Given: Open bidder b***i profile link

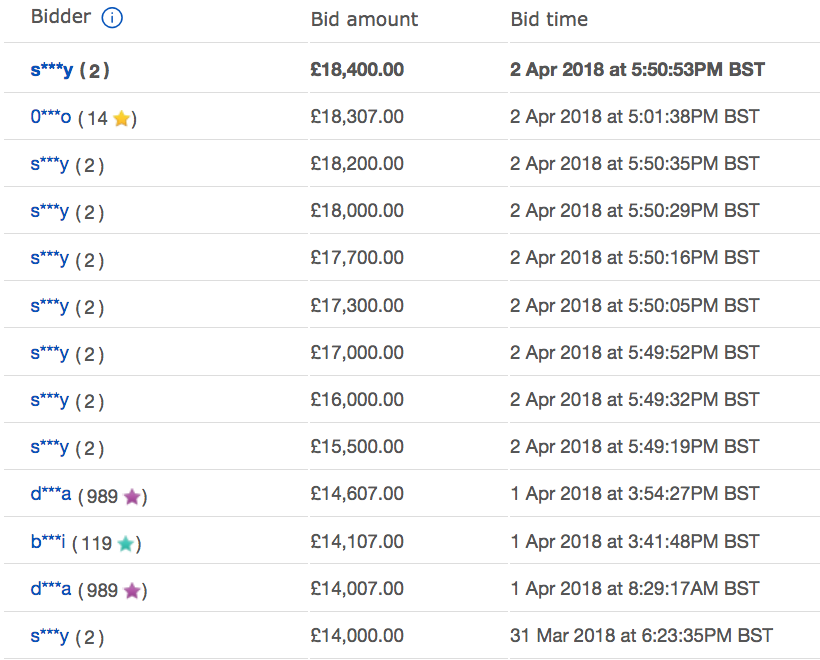Looking at the screenshot, I should point(48,543).
